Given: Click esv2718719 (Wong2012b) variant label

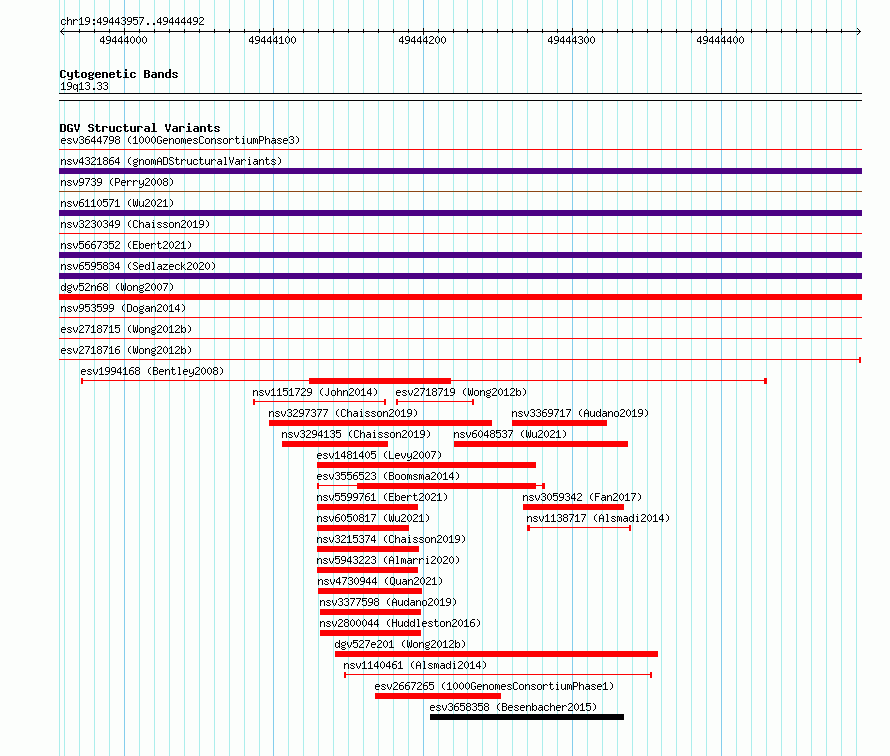Looking at the screenshot, I should tap(461, 392).
